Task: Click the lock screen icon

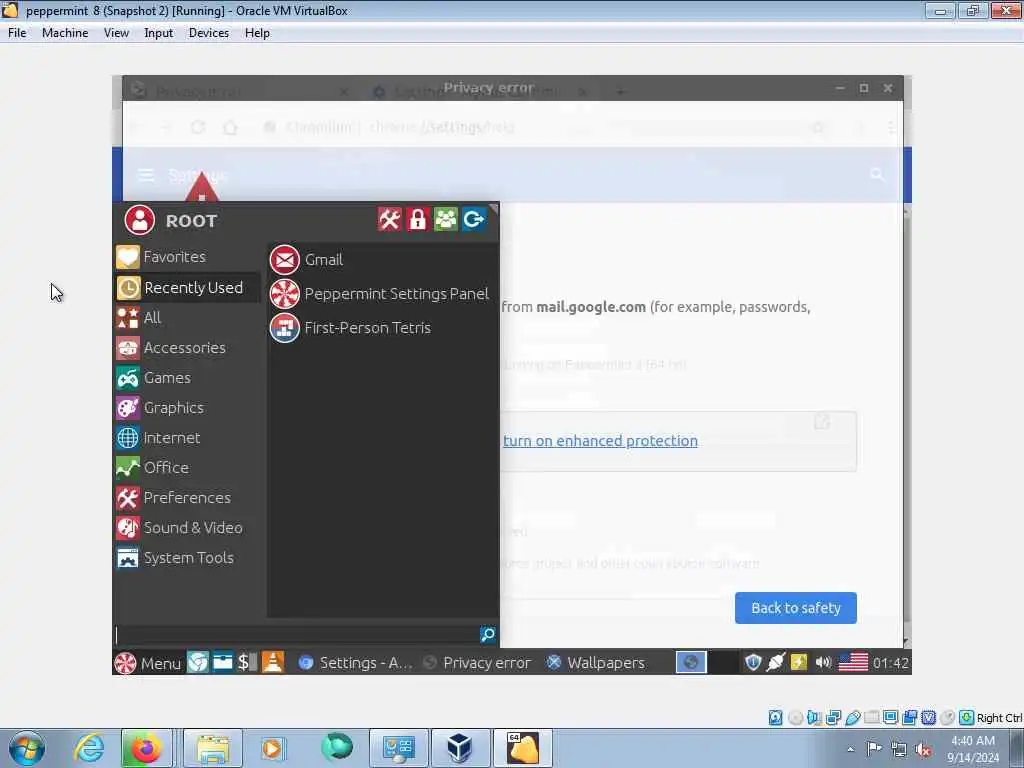Action: coord(417,219)
